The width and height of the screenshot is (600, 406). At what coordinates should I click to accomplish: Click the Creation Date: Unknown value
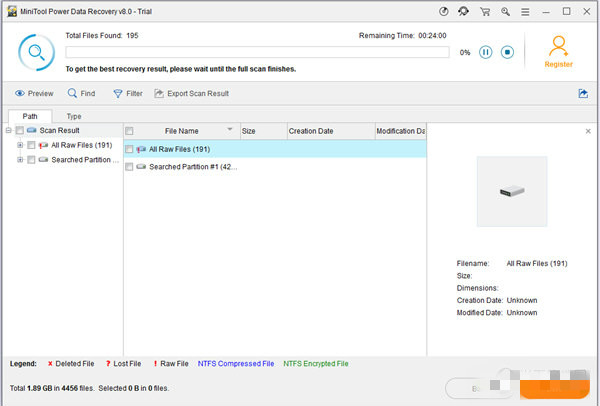point(522,300)
